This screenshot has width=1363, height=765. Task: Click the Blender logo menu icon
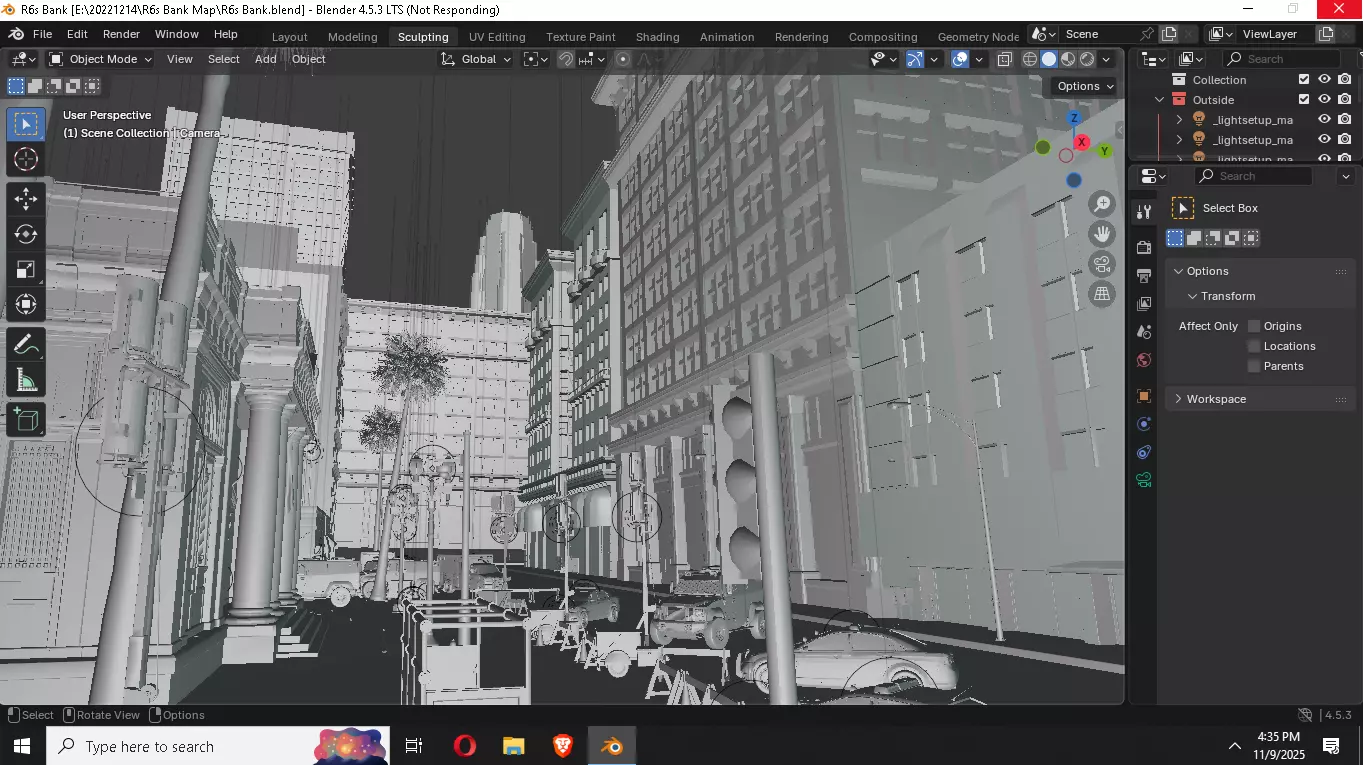16,34
